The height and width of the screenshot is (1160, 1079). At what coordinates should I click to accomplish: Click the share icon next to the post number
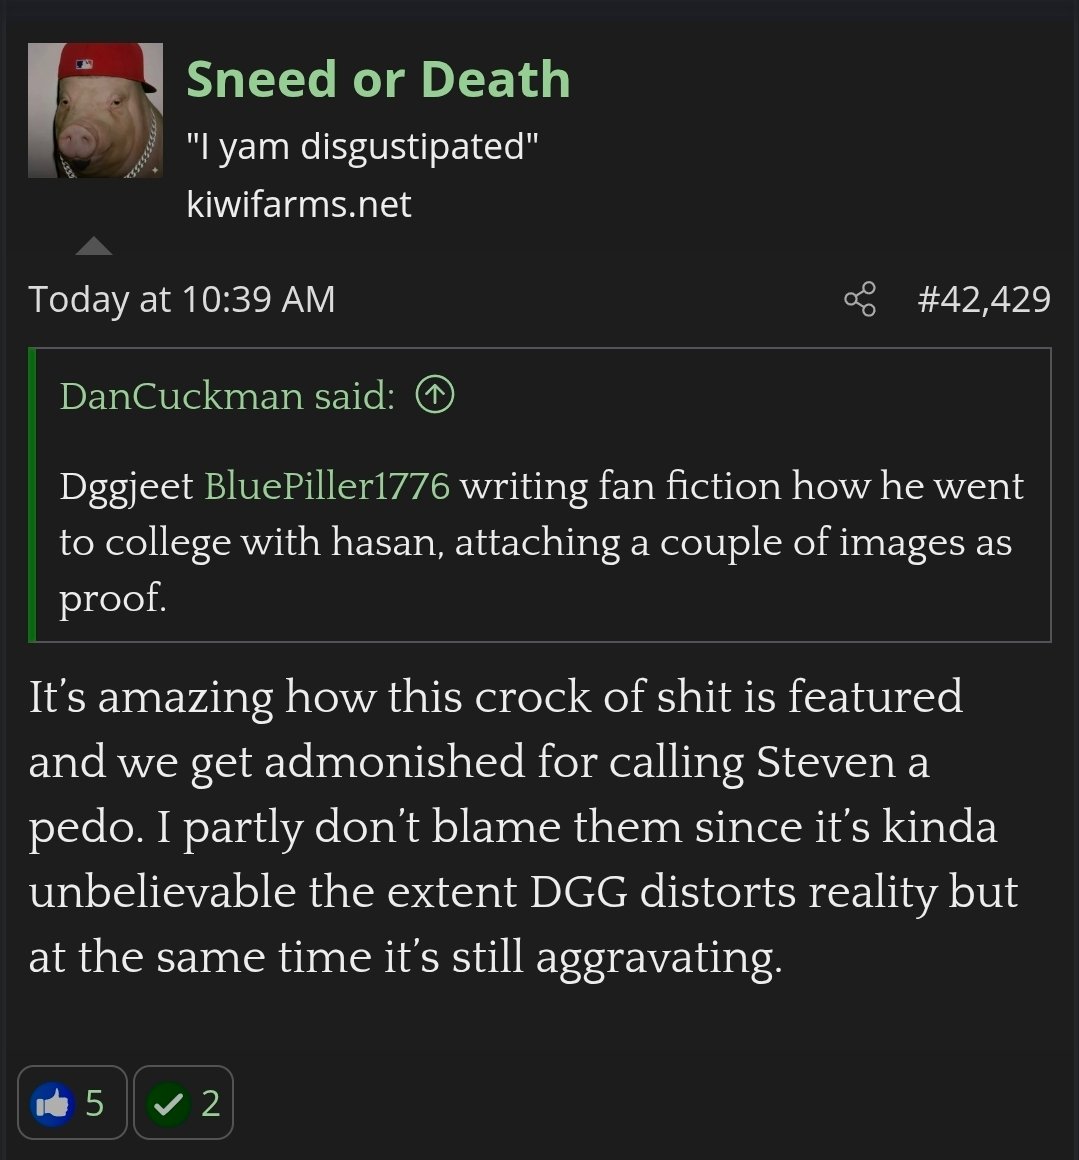[860, 299]
